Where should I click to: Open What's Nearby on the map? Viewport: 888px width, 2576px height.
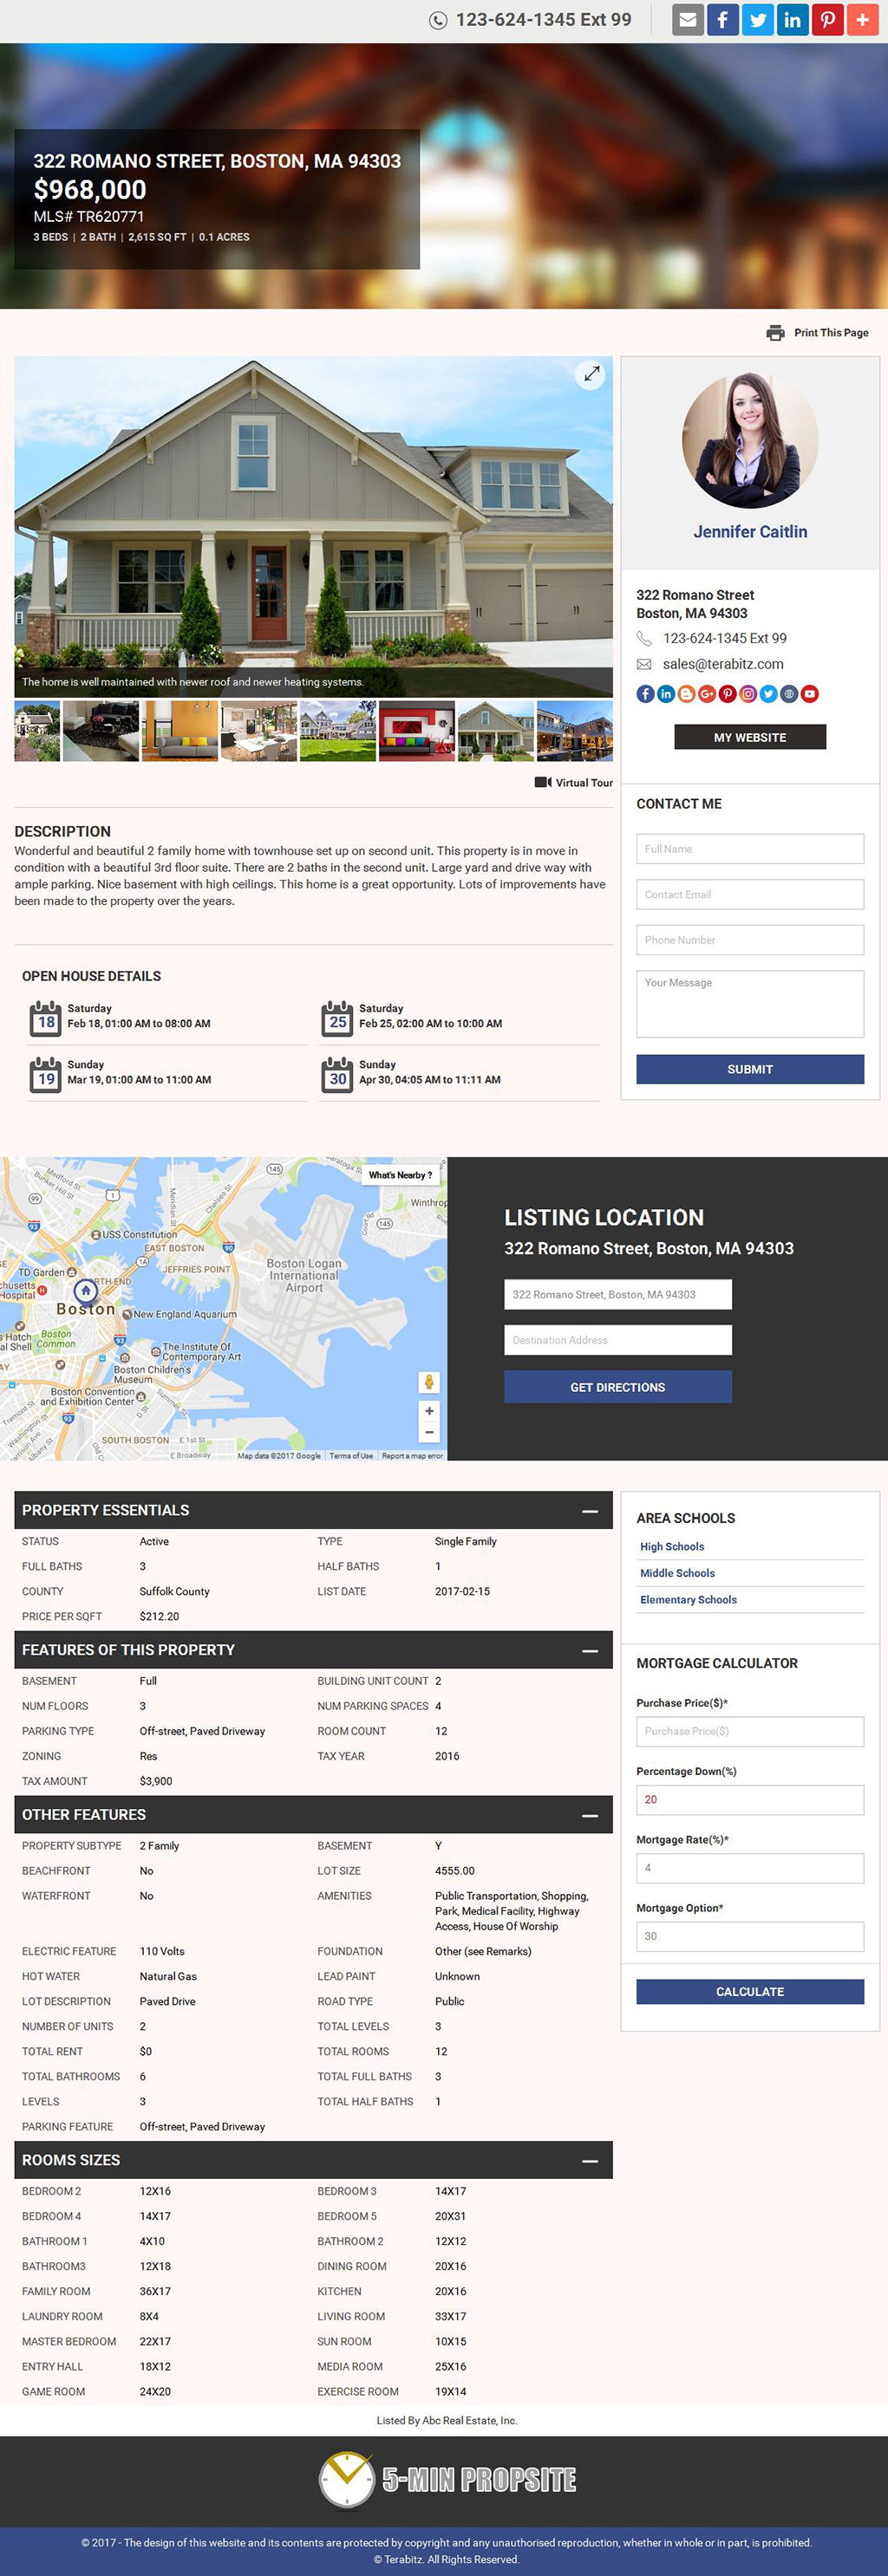400,1175
